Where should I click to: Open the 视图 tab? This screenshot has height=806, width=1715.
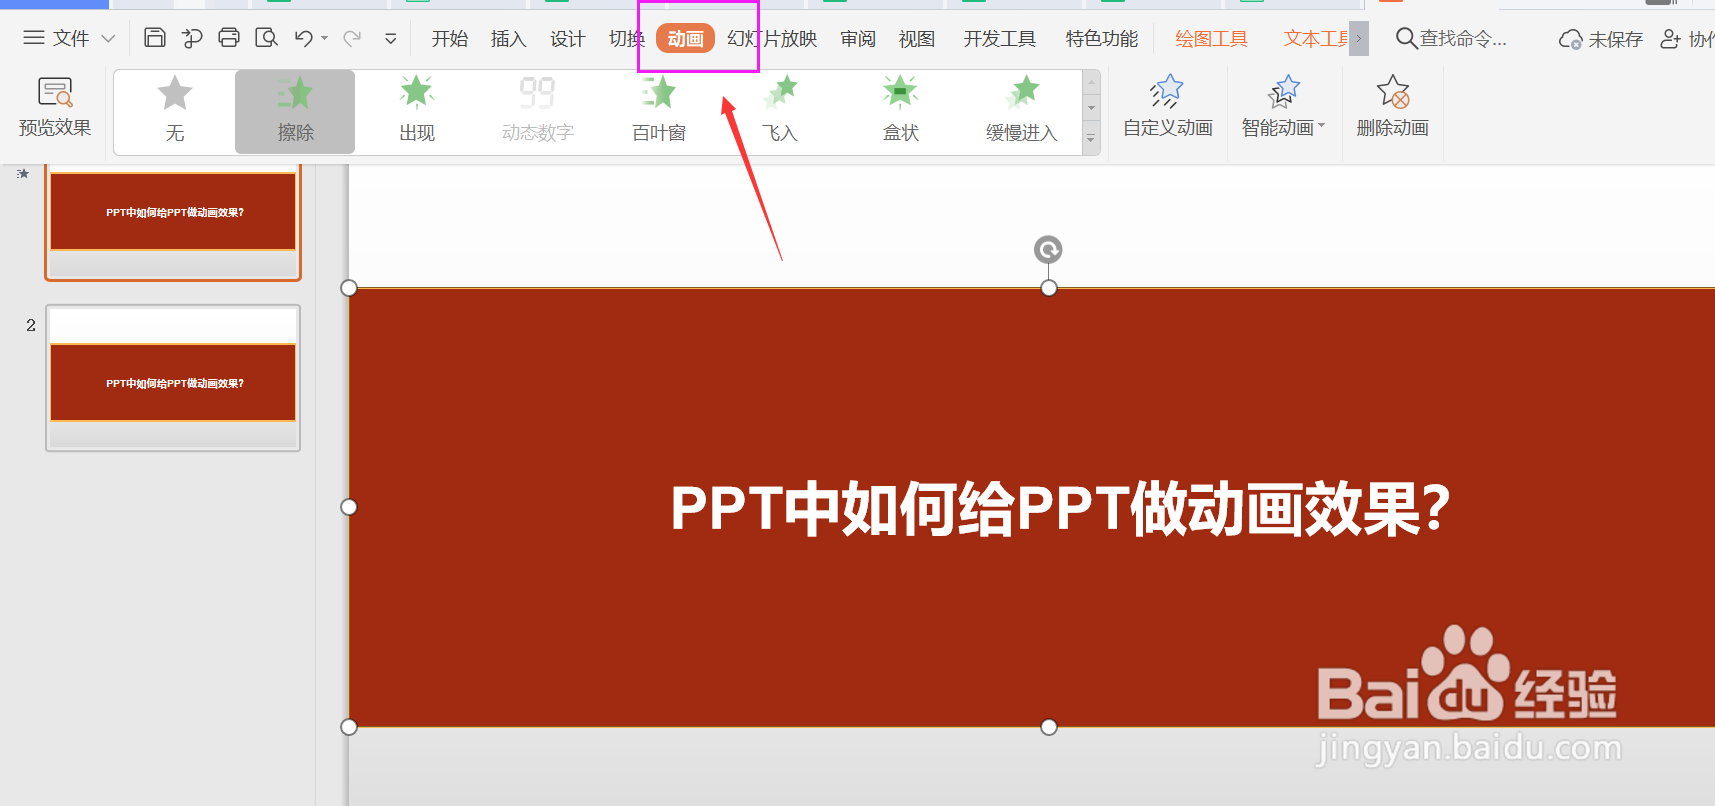coord(917,39)
